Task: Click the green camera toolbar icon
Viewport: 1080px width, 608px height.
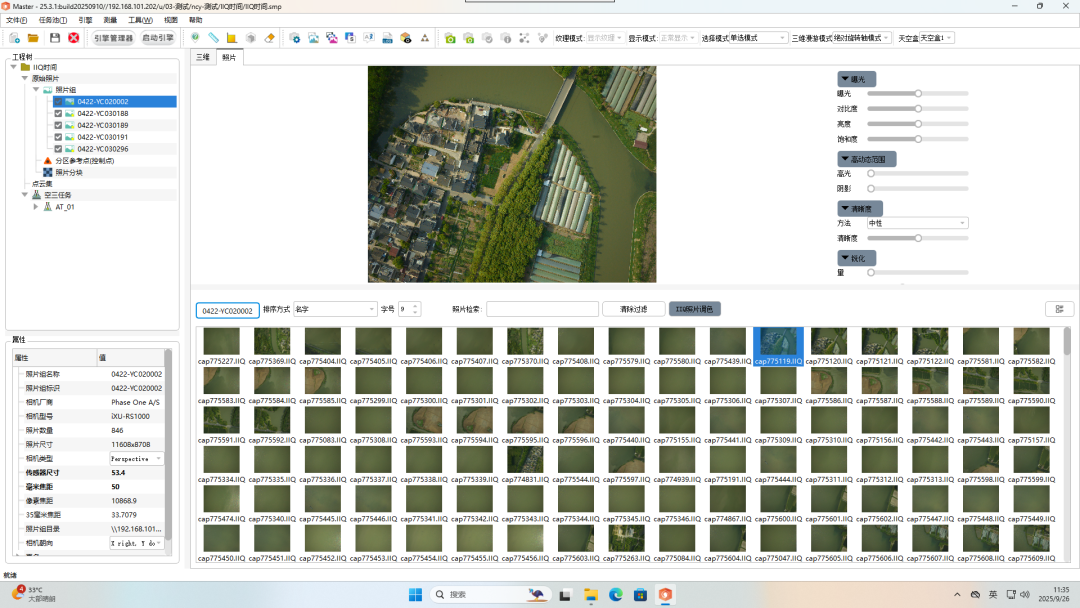Action: point(450,38)
